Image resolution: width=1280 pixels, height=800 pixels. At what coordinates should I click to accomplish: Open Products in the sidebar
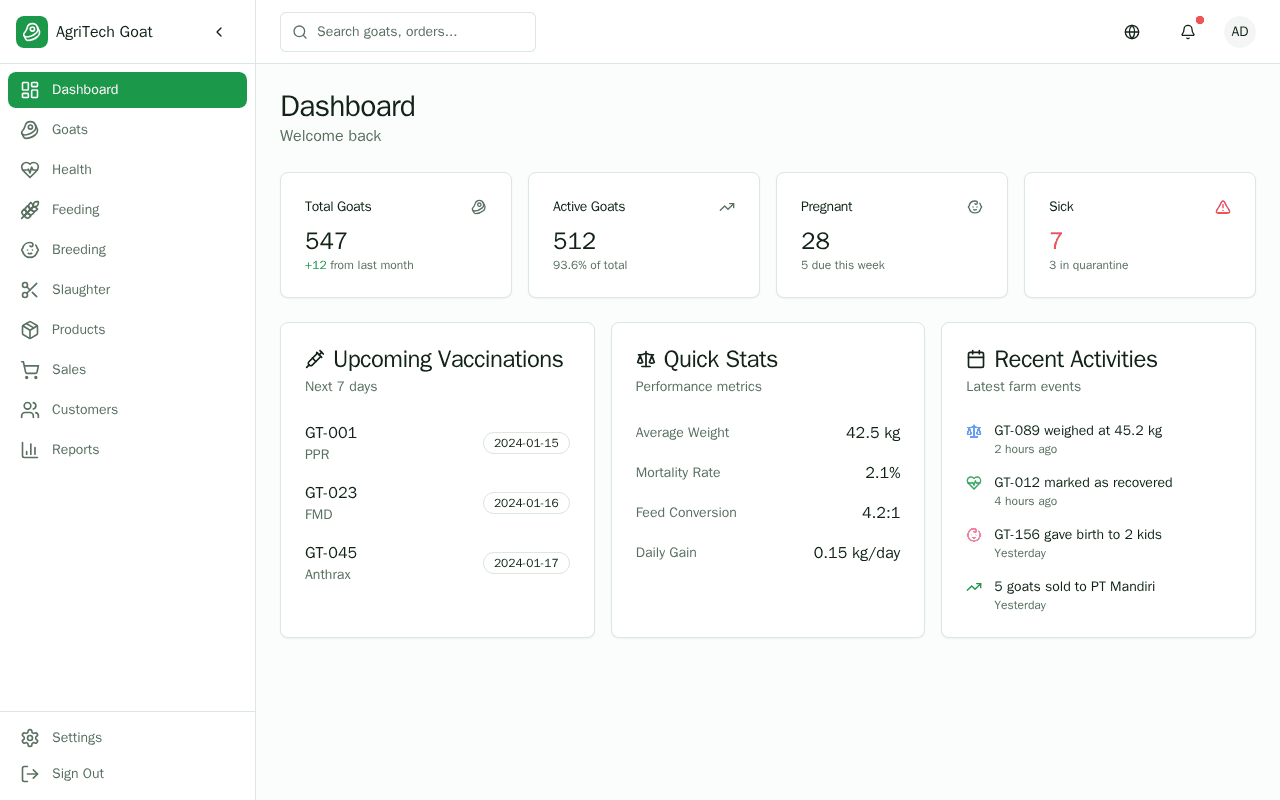pos(127,330)
